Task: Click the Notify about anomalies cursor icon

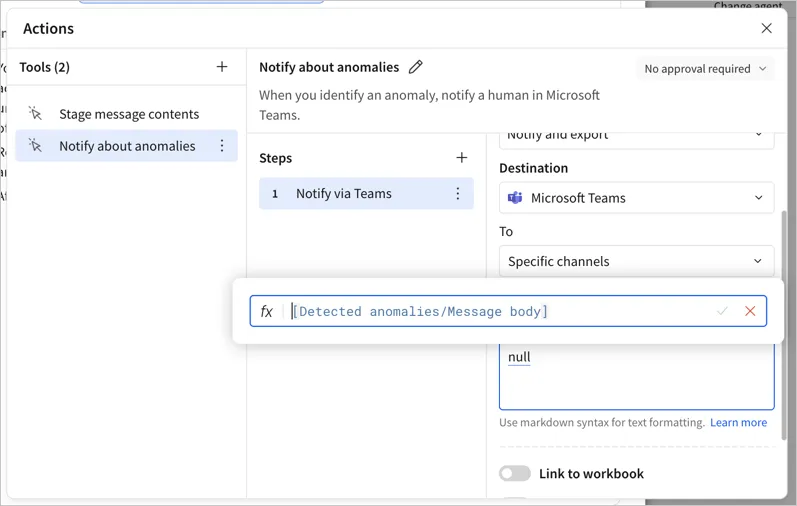Action: click(x=35, y=145)
